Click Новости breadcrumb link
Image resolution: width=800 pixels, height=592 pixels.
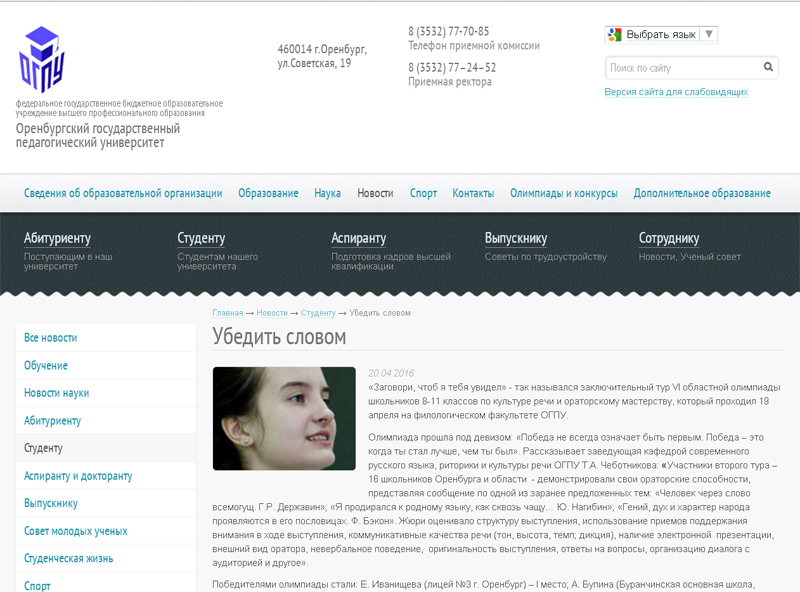point(272,313)
